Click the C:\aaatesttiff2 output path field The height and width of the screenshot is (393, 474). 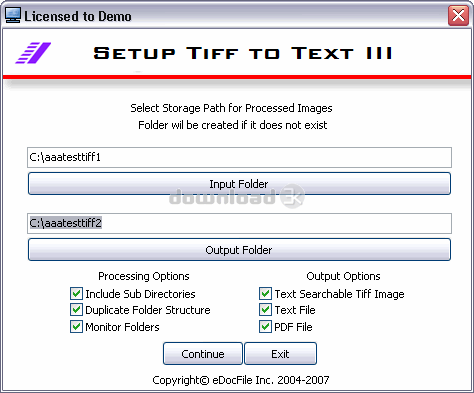pos(239,223)
